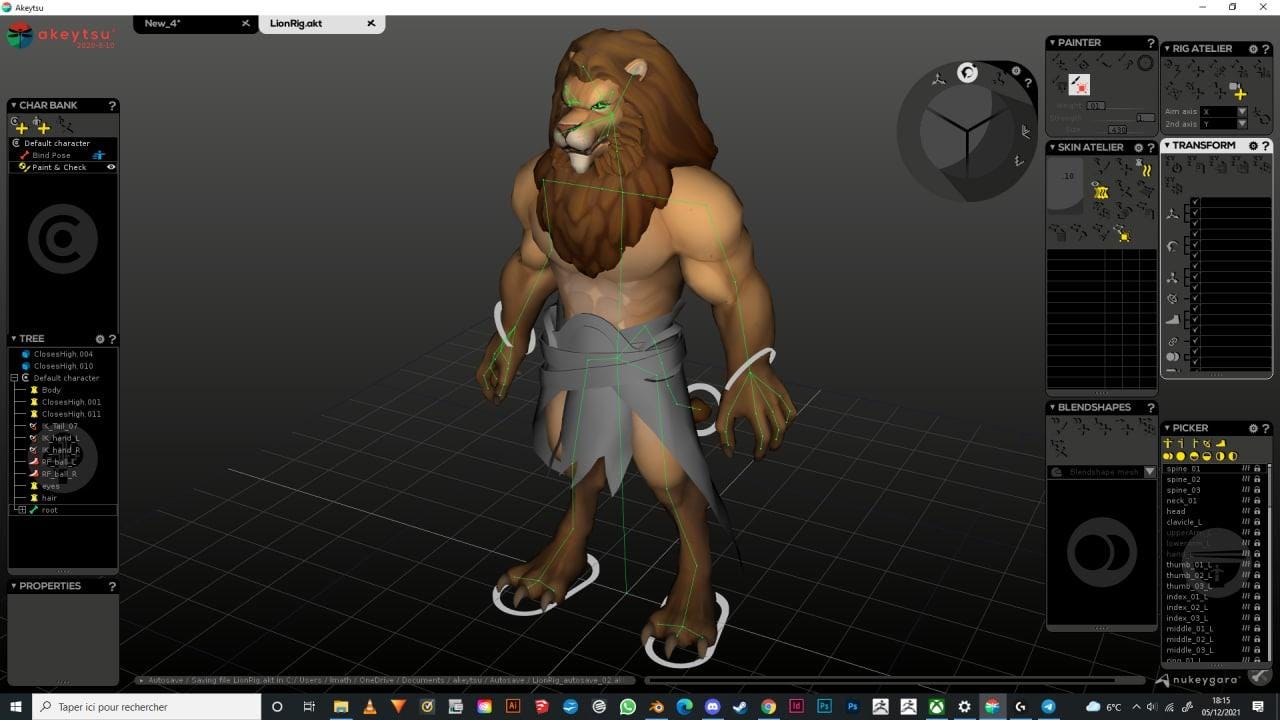Click the first yellow body-selection icon in Picker
The width and height of the screenshot is (1280, 720).
pos(1168,443)
